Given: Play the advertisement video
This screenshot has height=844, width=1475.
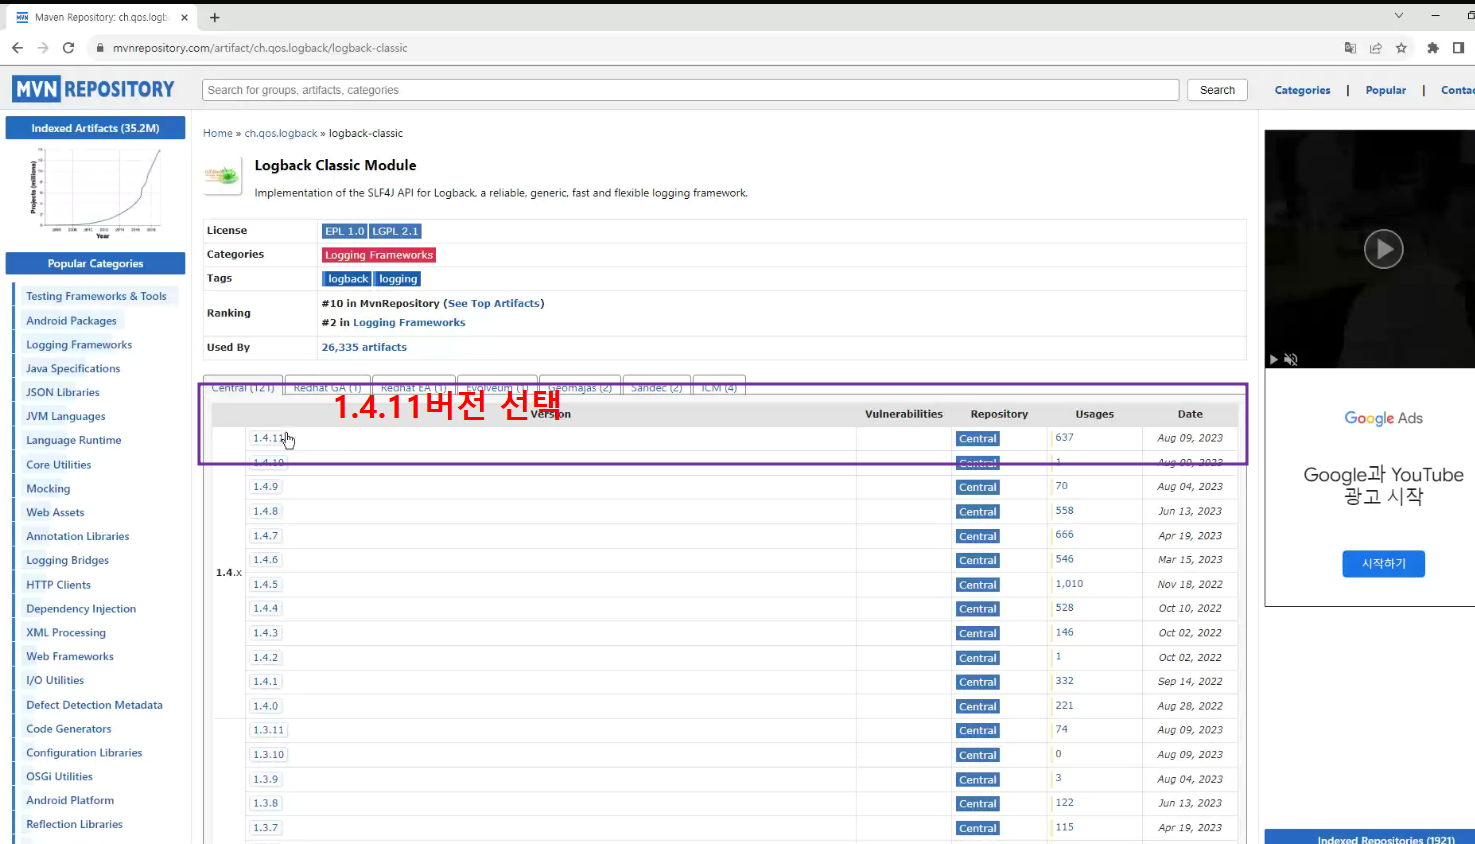Looking at the screenshot, I should (1383, 249).
